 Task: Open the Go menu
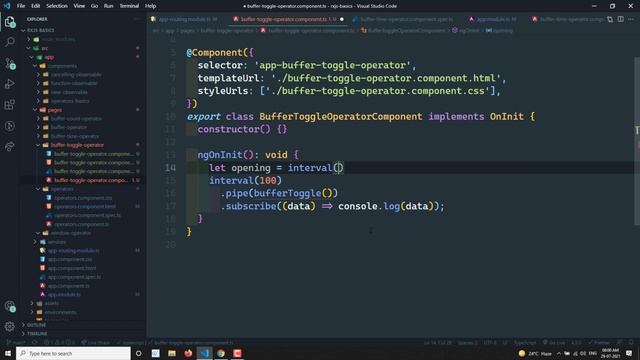94,6
